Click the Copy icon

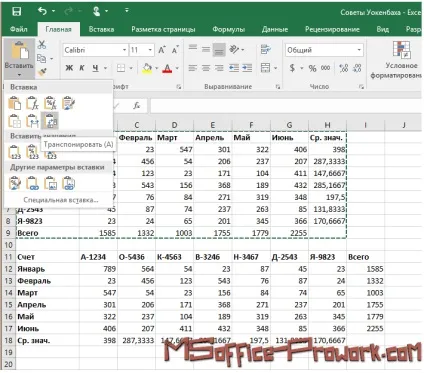tap(41, 58)
